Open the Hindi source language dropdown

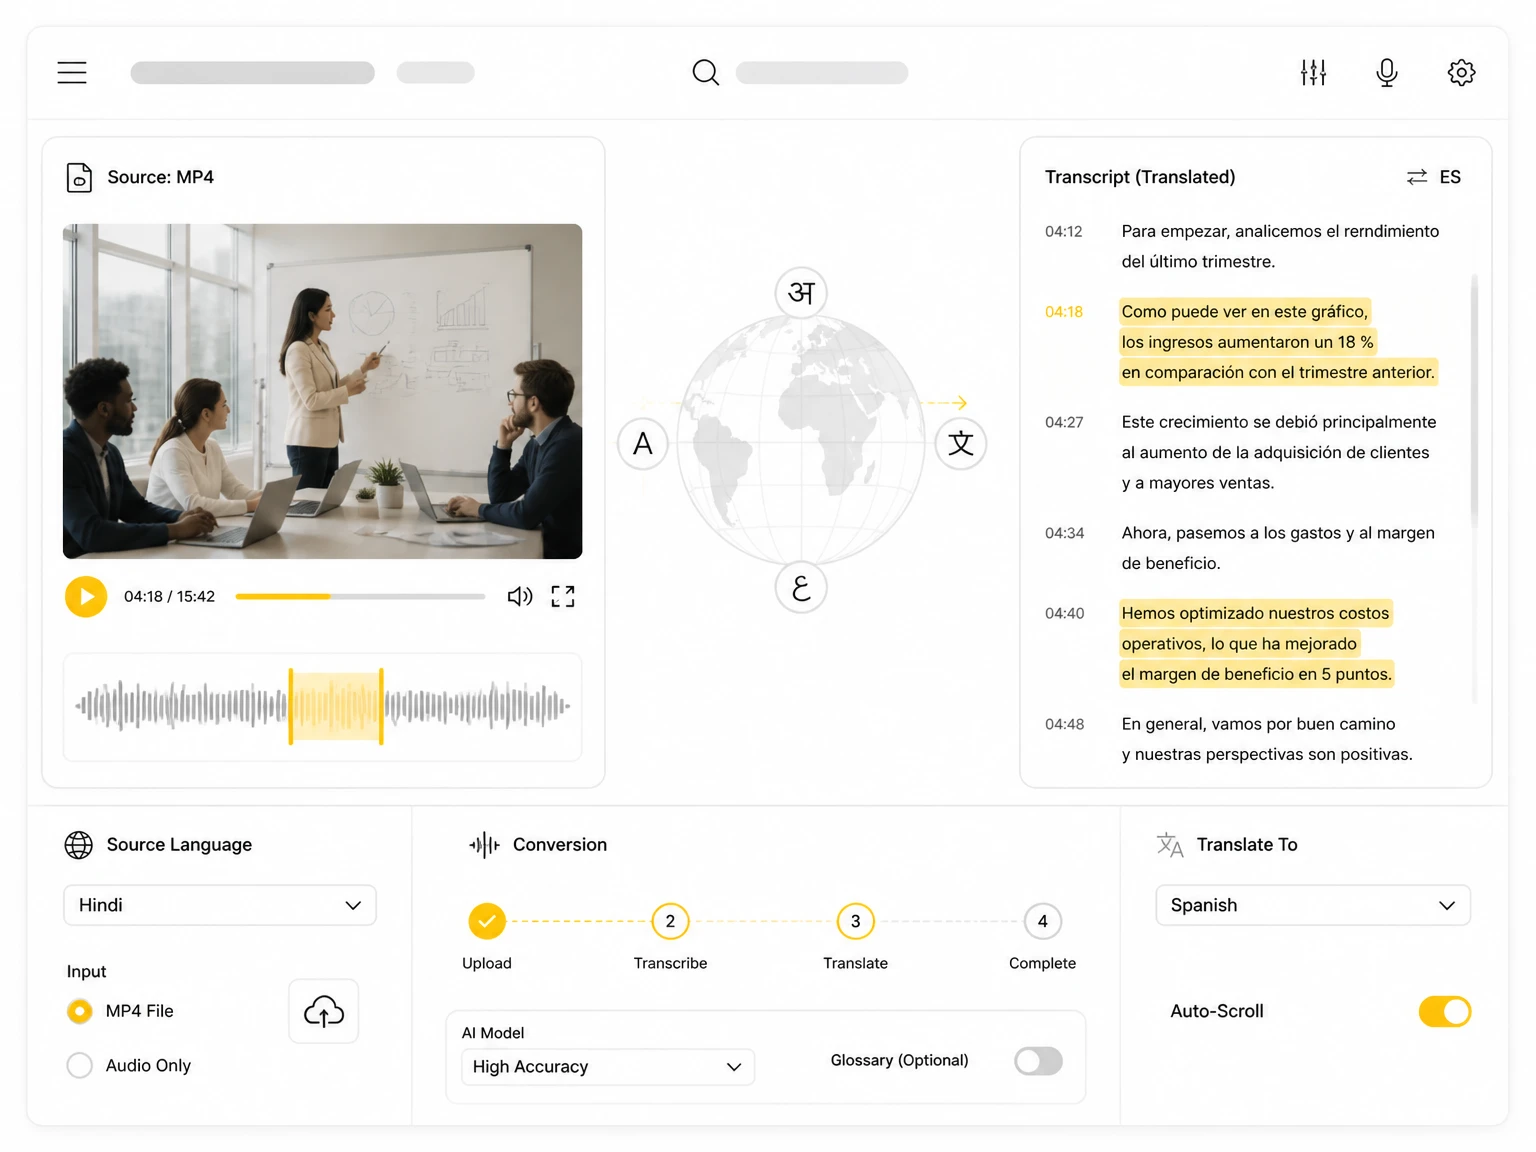pyautogui.click(x=220, y=905)
